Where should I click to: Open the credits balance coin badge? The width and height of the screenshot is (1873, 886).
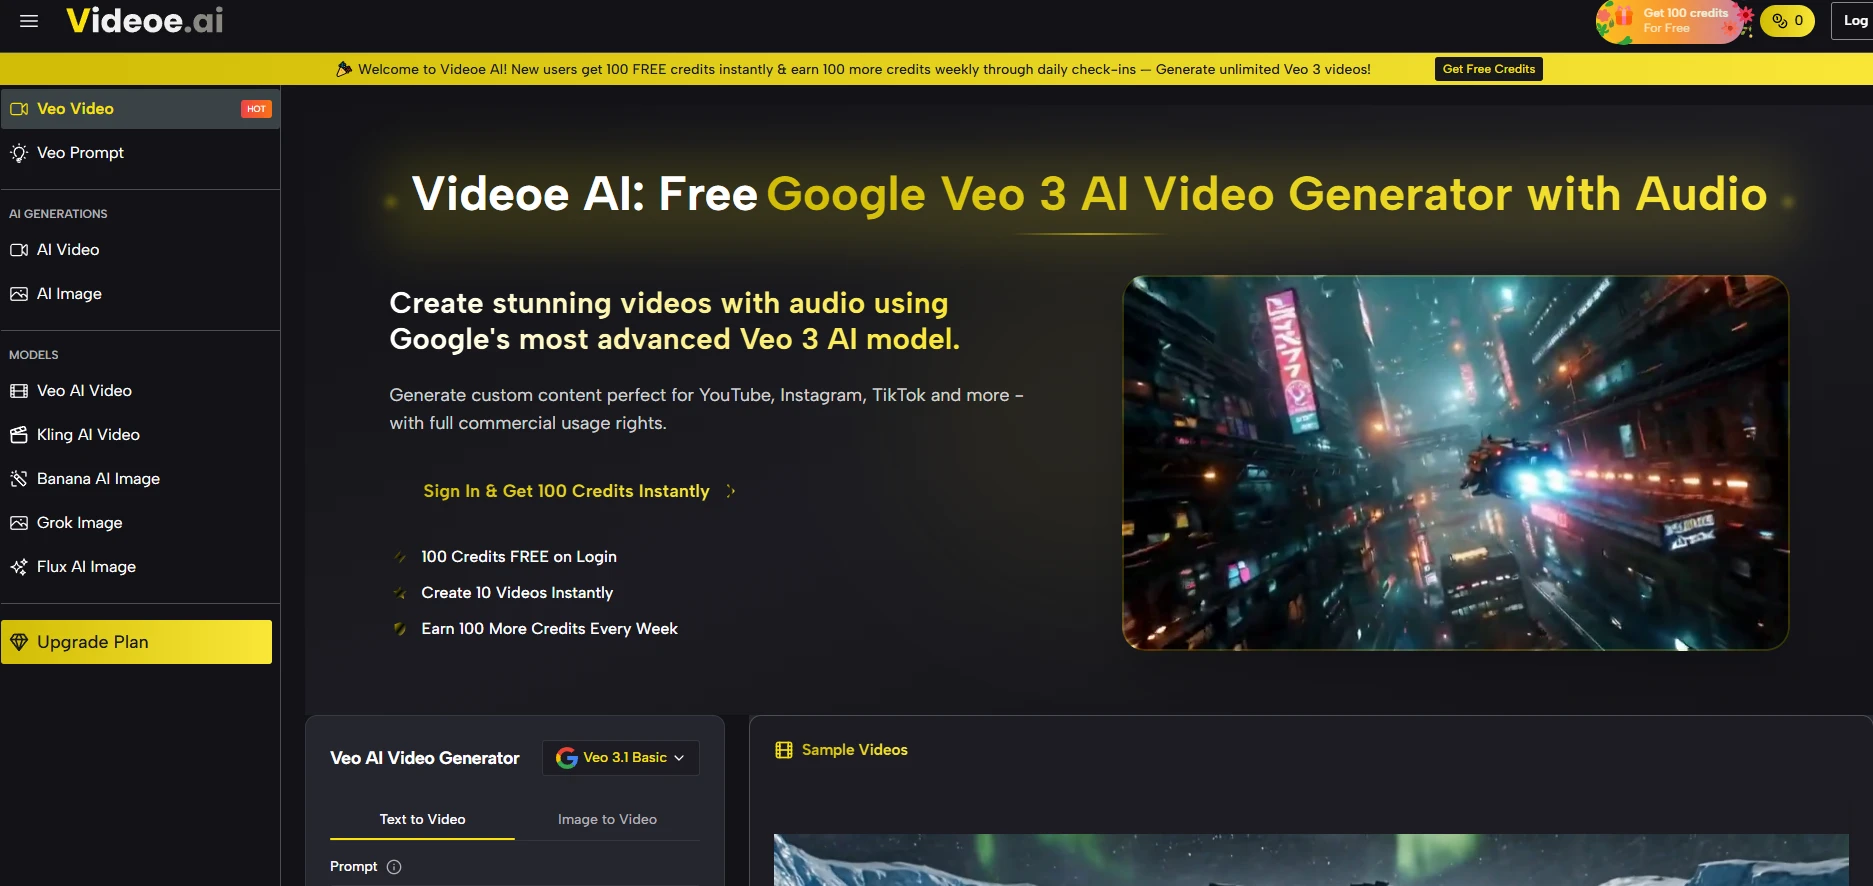(1787, 21)
